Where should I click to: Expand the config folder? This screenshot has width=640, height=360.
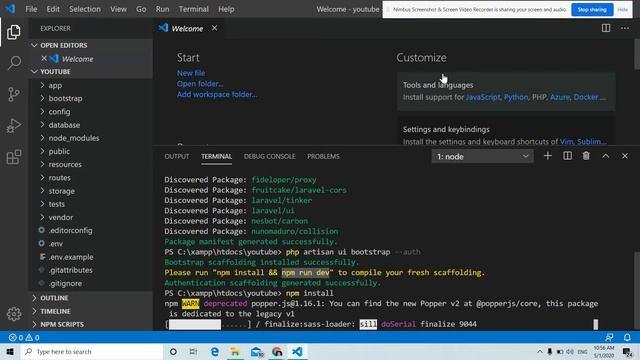(x=90, y=111)
